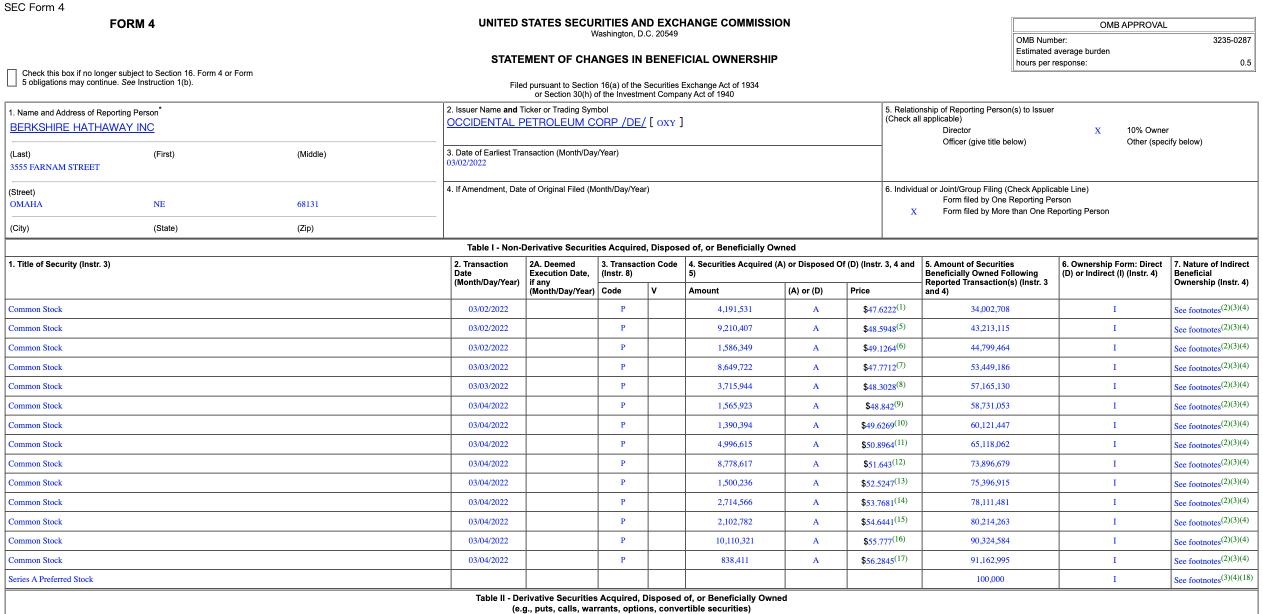Click the price $49.6269
This screenshot has width=1263, height=614.
(x=878, y=426)
